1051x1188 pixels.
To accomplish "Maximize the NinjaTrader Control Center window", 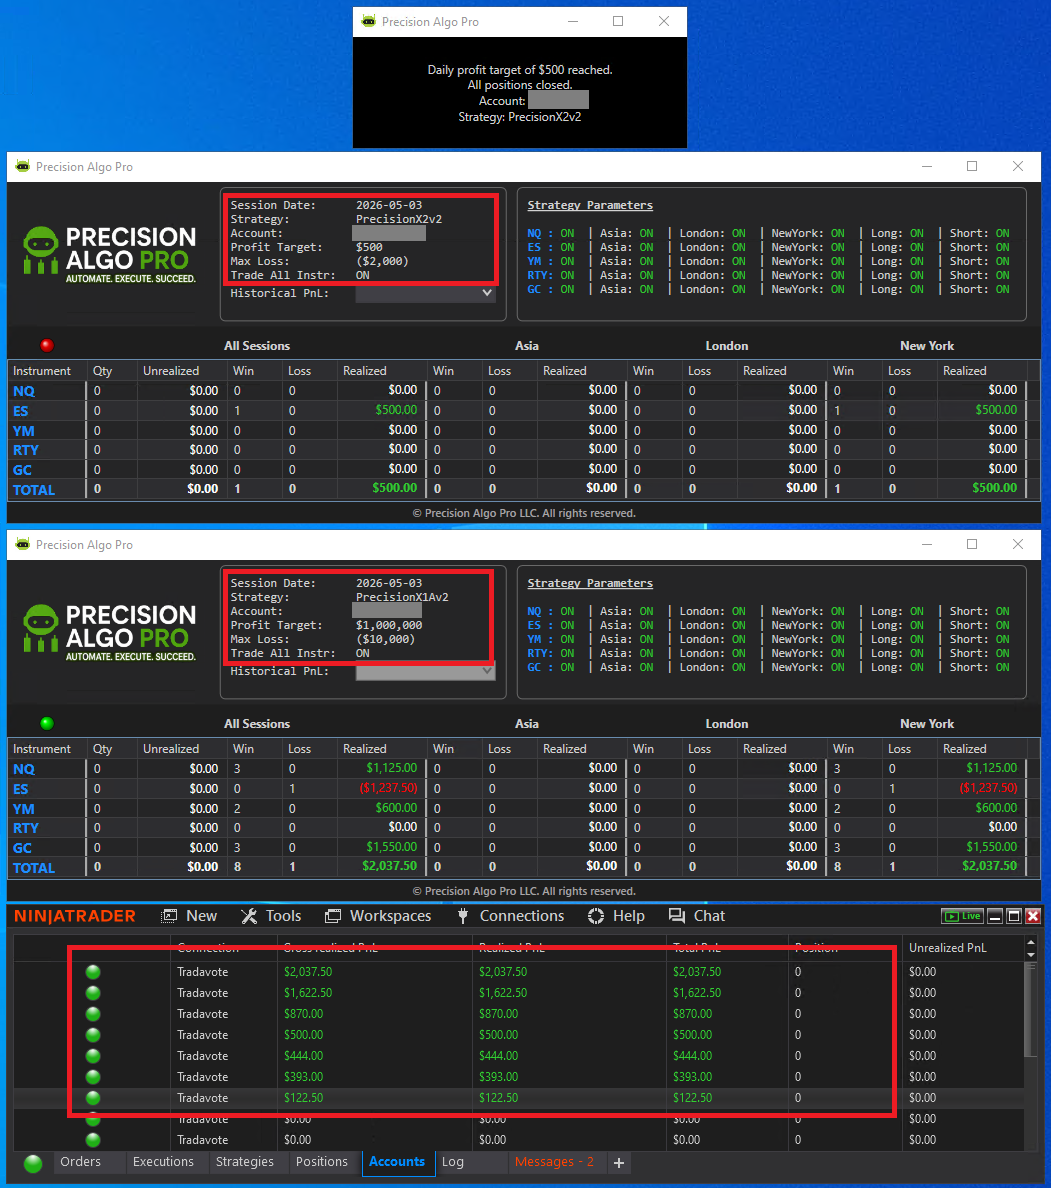I will coord(1014,916).
